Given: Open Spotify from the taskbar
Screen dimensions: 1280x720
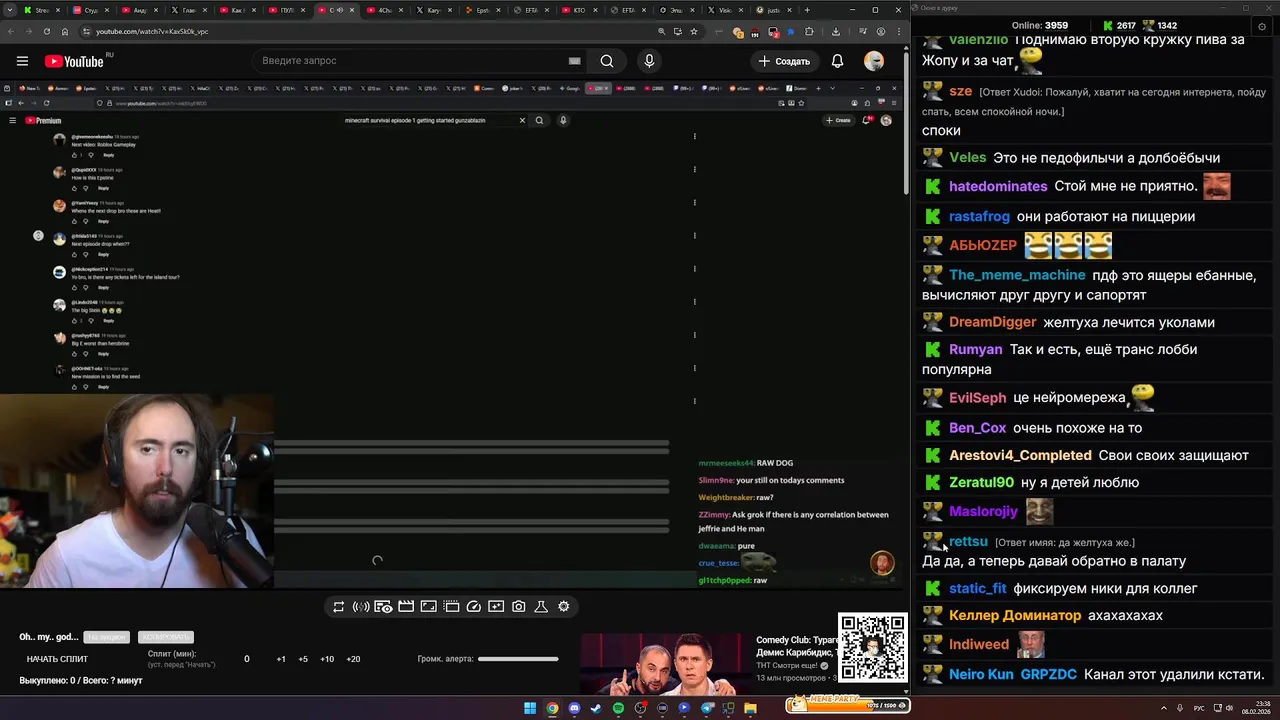Looking at the screenshot, I should pyautogui.click(x=618, y=708).
